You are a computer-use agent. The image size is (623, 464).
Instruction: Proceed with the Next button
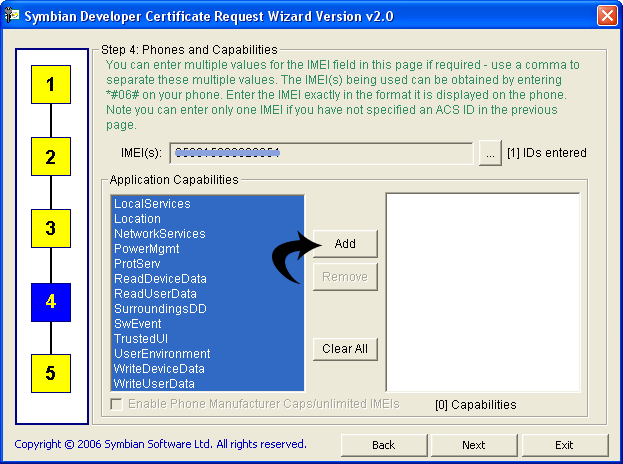click(x=474, y=445)
